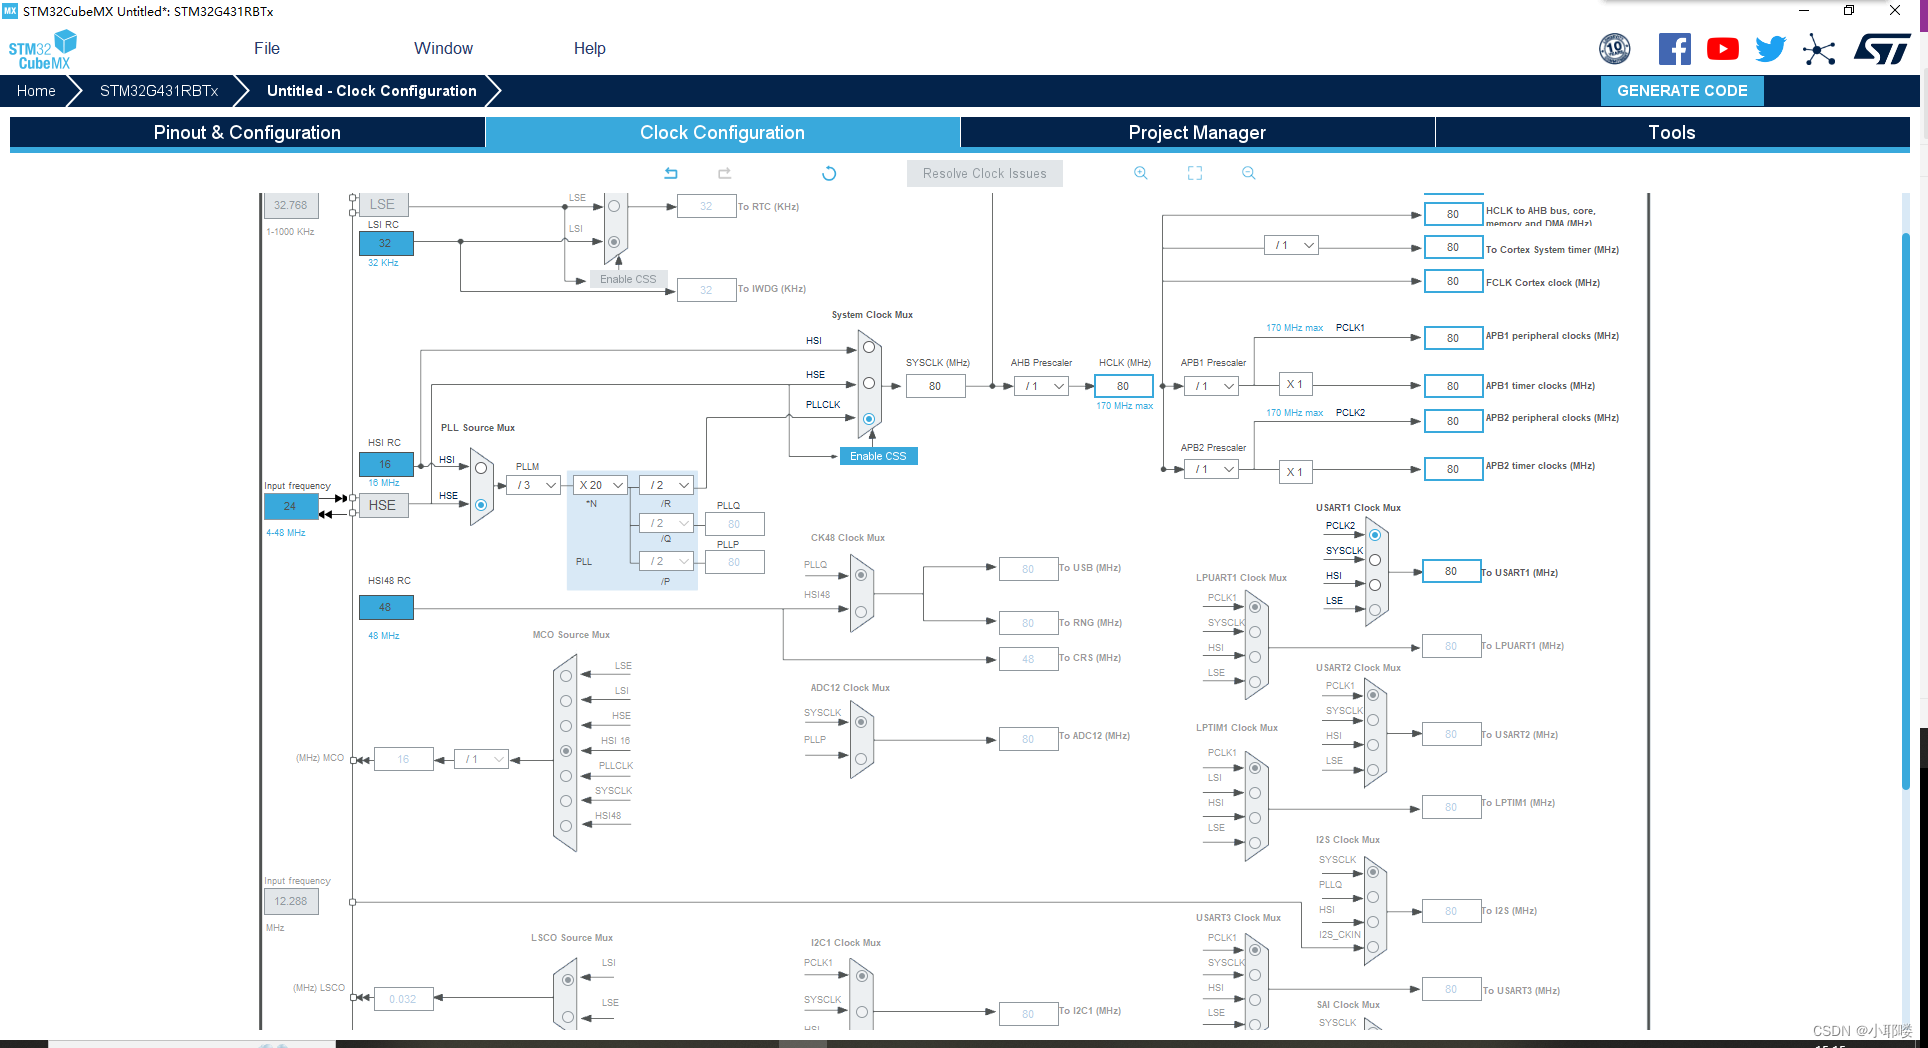Viewport: 1928px width, 1048px height.
Task: Click the undo arrow in clock toolbar
Action: coord(671,173)
